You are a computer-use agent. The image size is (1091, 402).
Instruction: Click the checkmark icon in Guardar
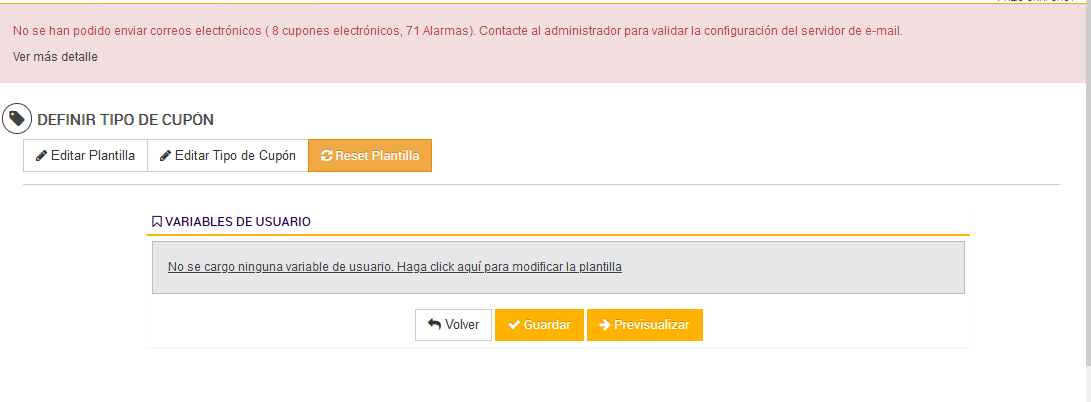coord(514,325)
